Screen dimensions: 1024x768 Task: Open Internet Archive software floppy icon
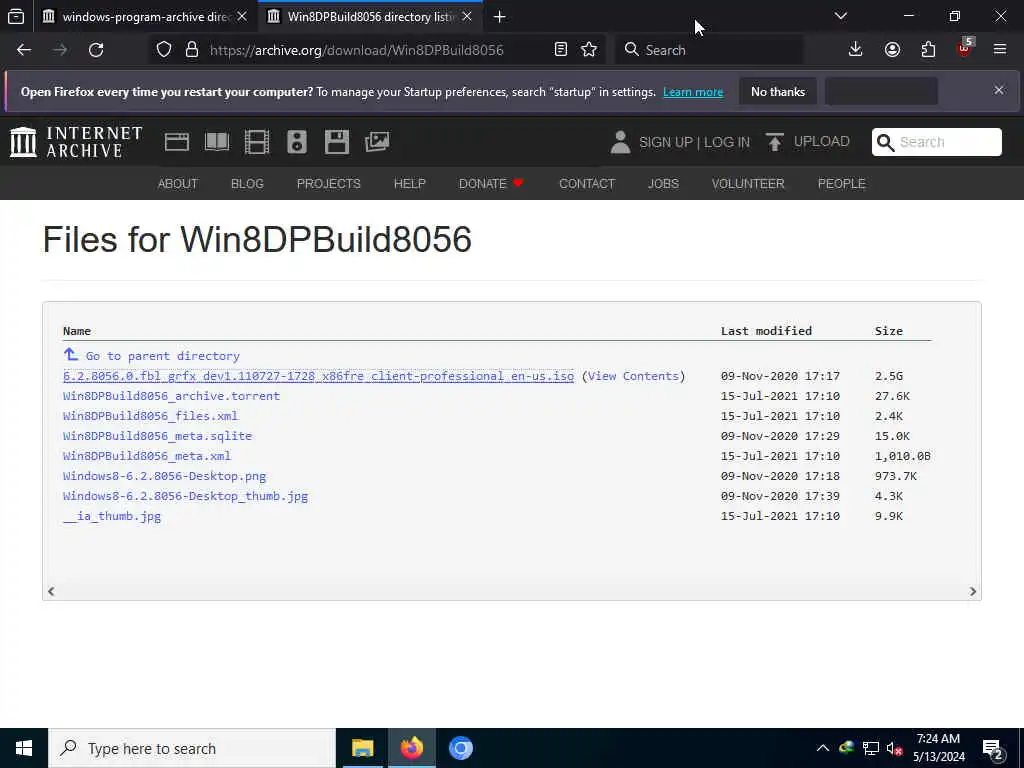tap(337, 142)
